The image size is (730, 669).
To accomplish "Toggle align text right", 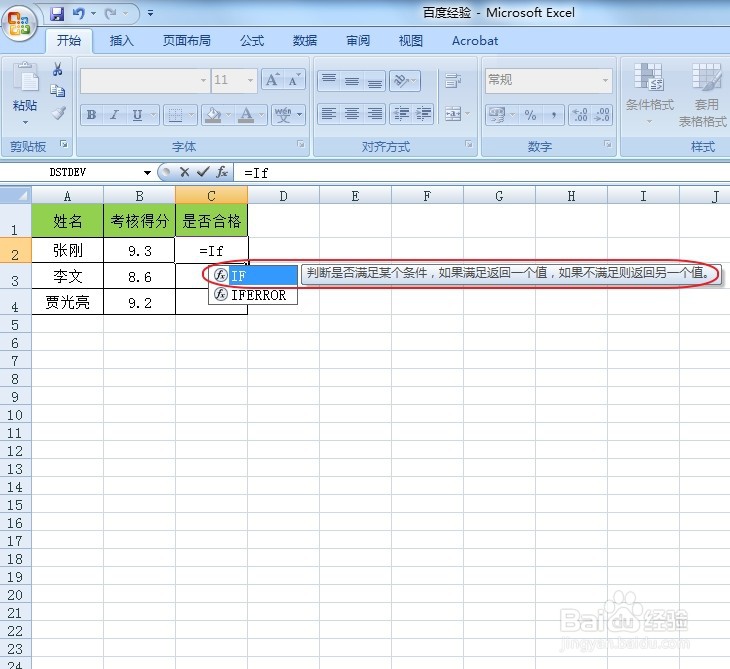I will [375, 114].
